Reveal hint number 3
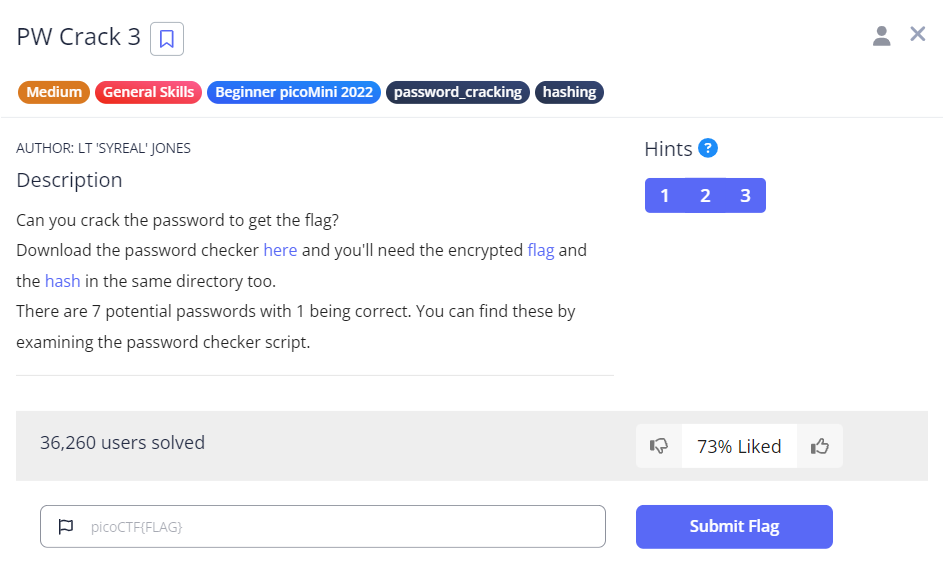The width and height of the screenshot is (949, 579). point(745,195)
